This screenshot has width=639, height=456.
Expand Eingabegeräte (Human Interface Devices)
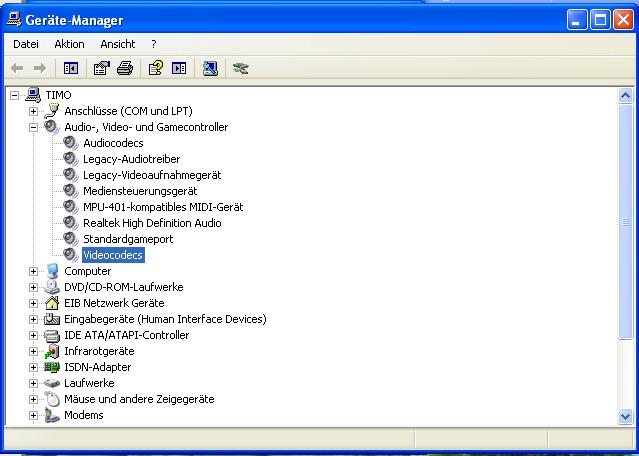coord(33,319)
